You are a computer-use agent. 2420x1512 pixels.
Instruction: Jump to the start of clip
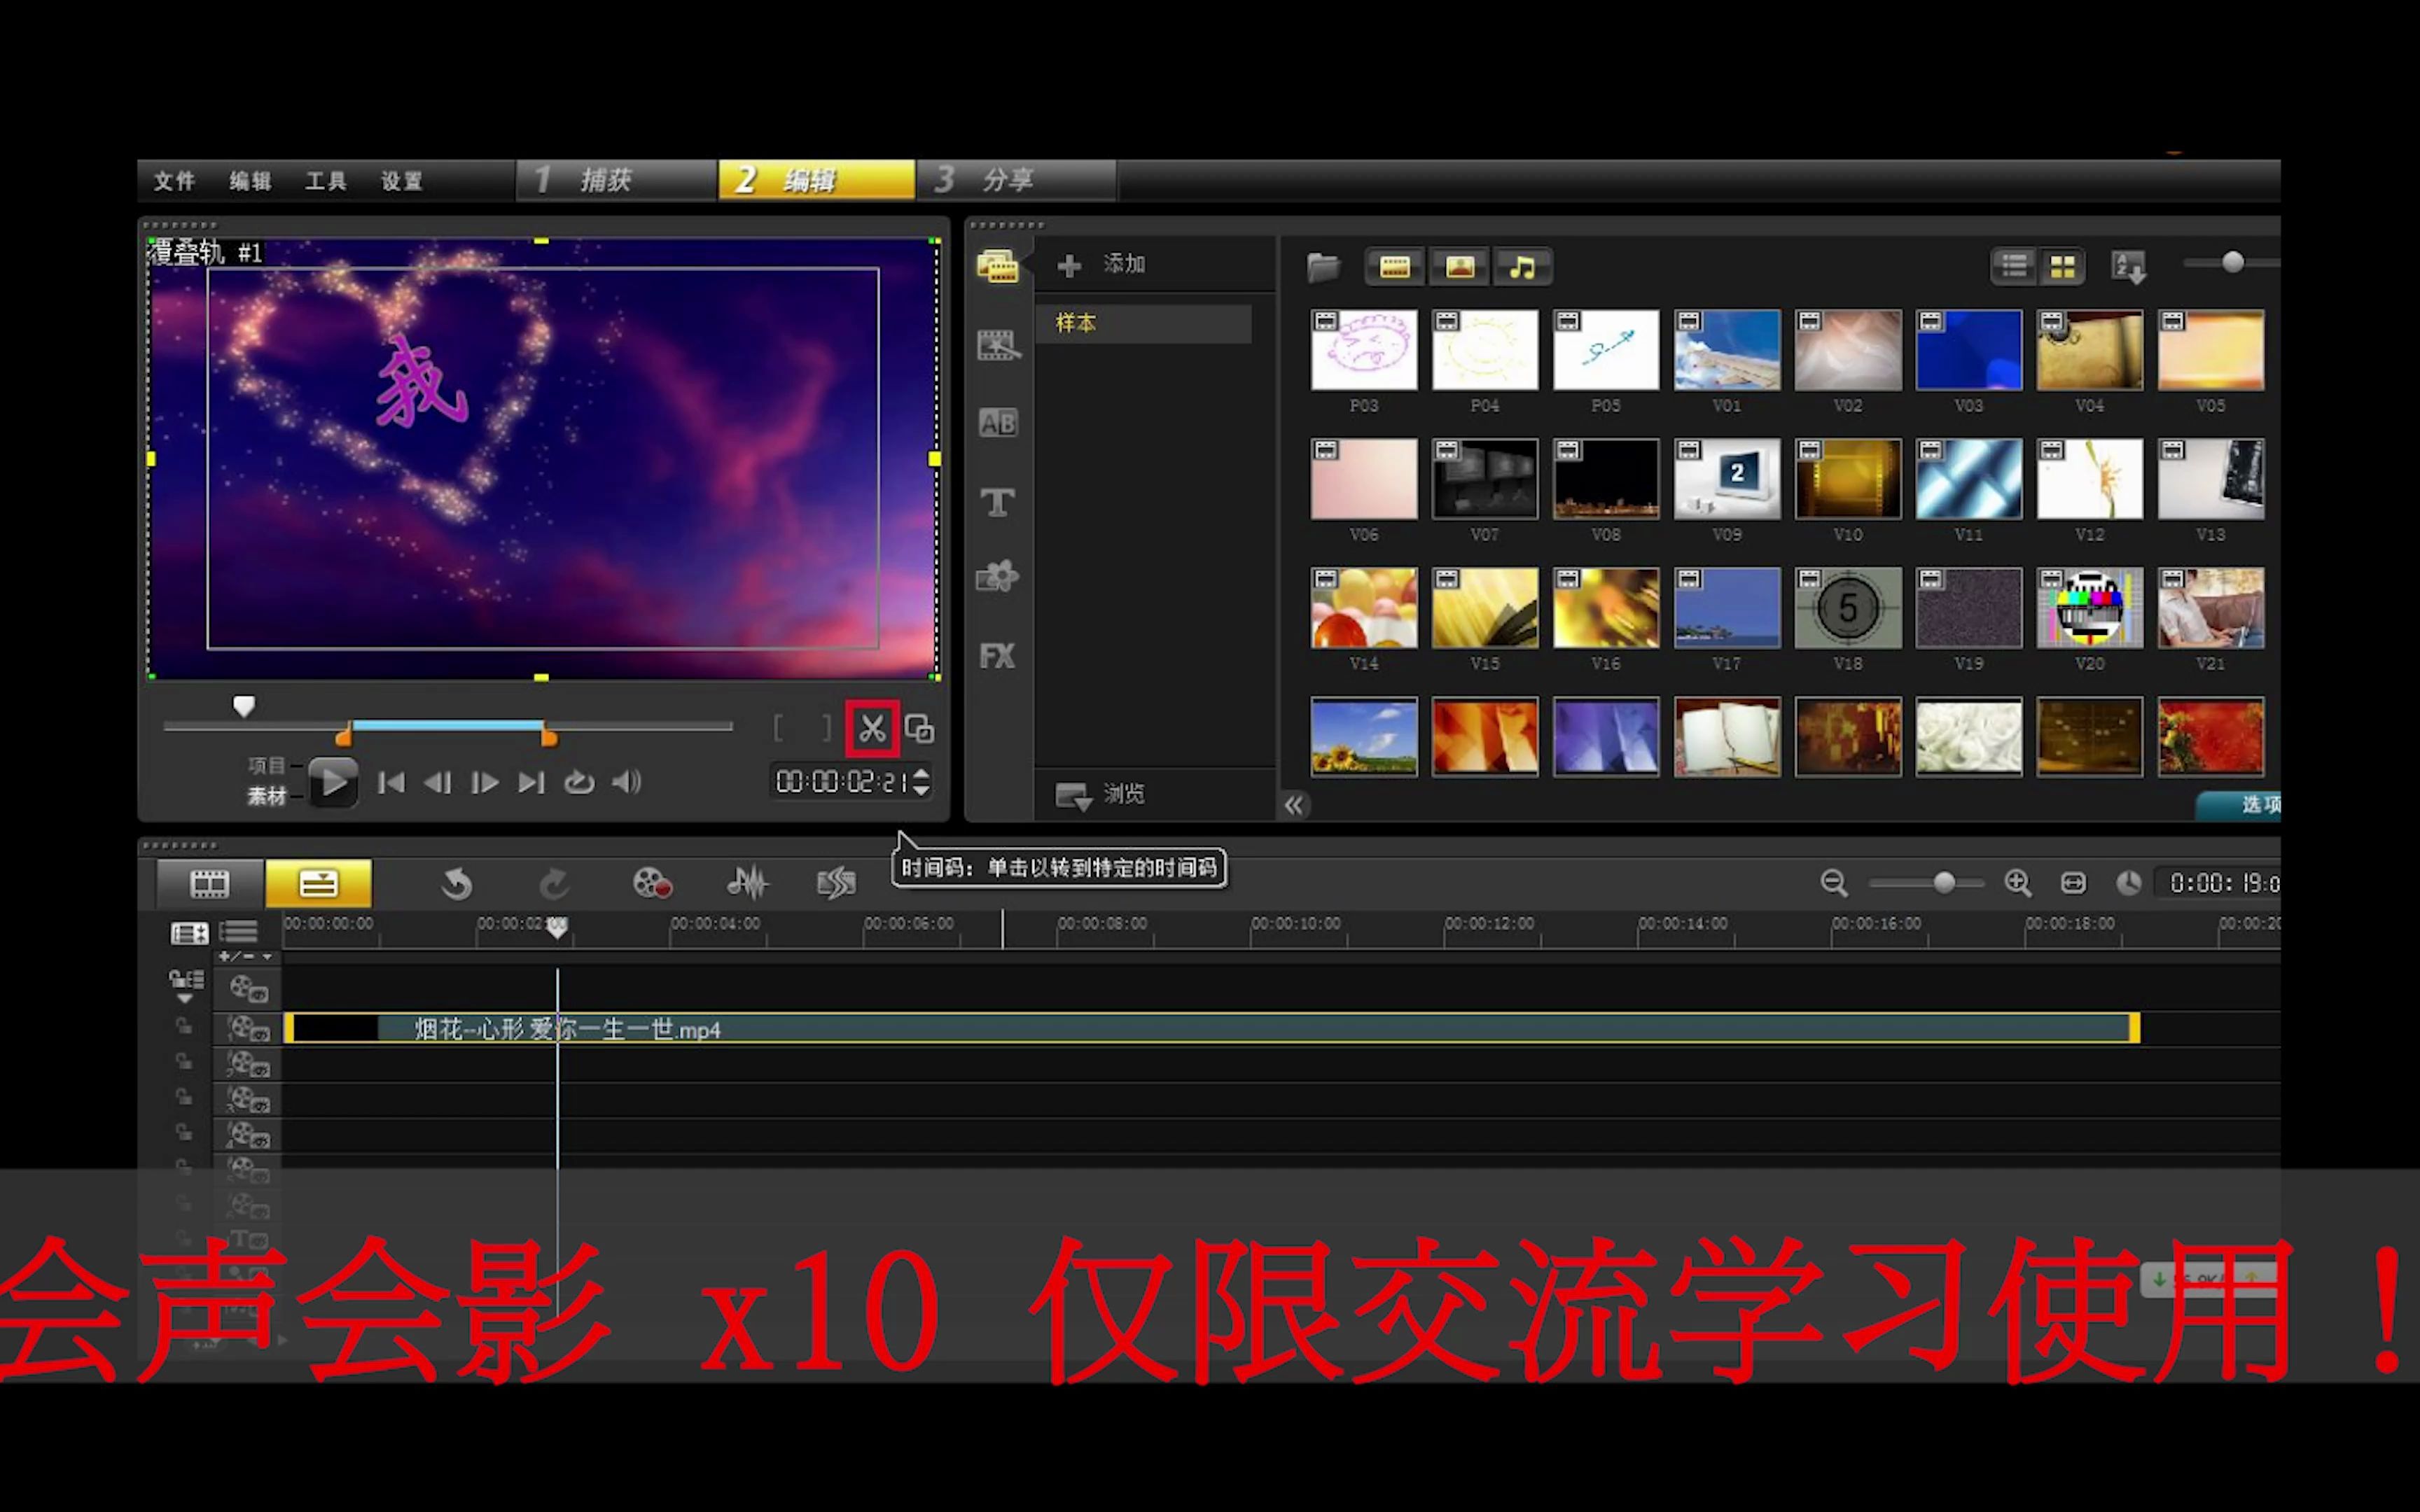[x=391, y=782]
